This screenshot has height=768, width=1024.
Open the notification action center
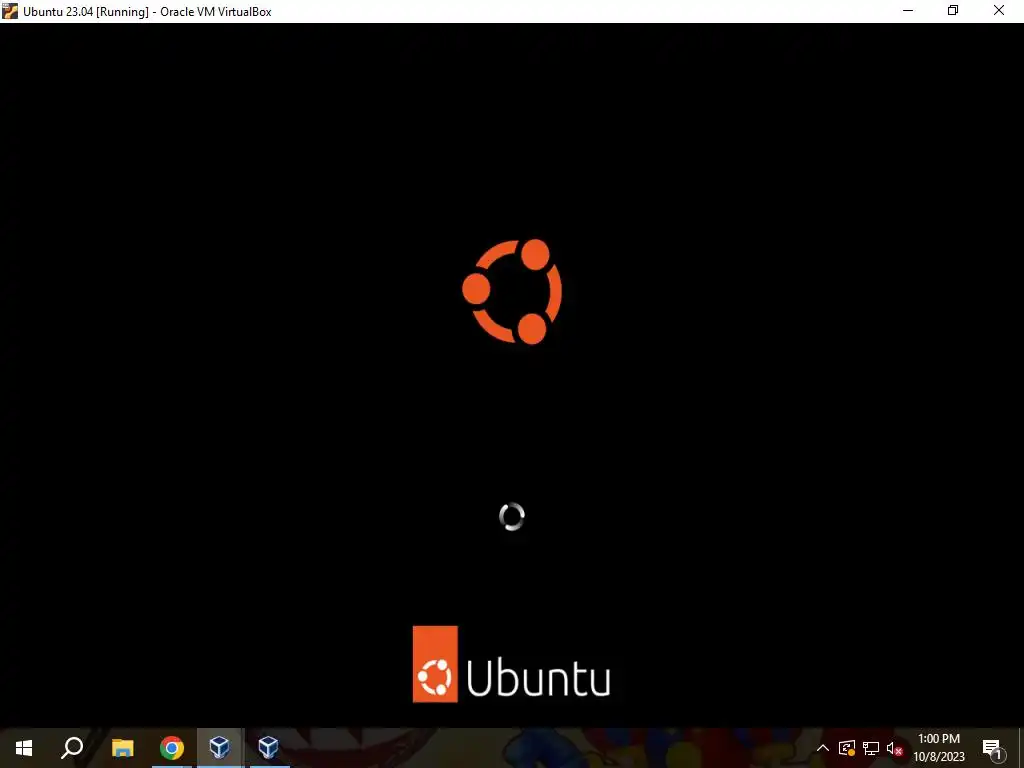click(992, 749)
